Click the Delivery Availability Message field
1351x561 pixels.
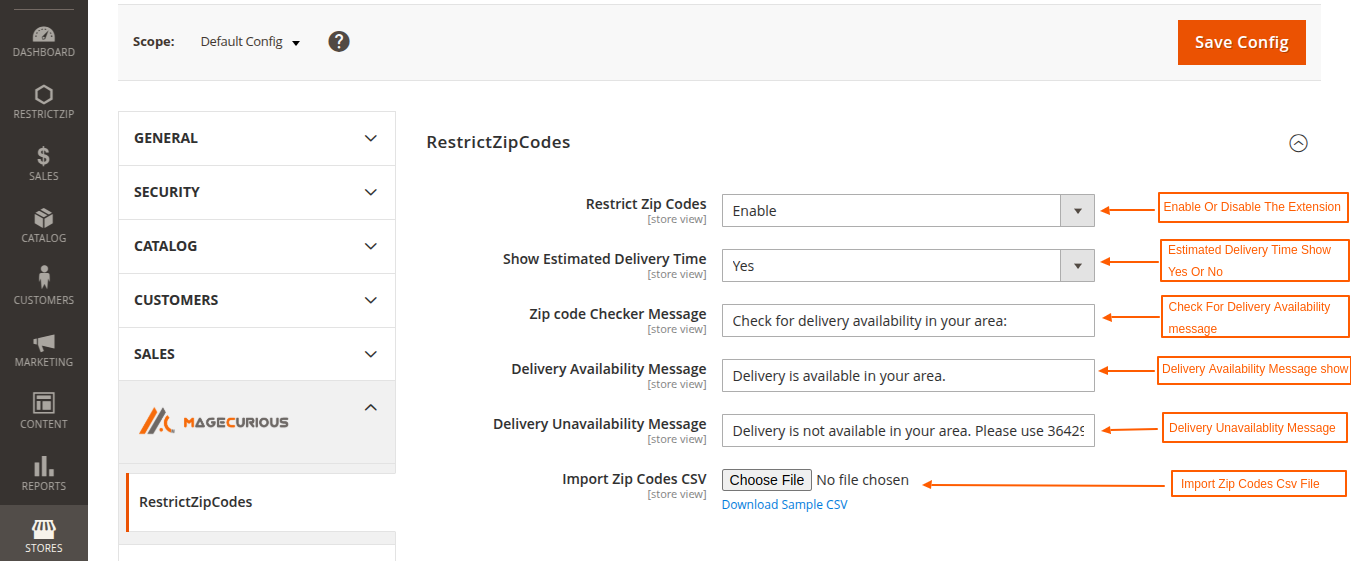click(908, 376)
